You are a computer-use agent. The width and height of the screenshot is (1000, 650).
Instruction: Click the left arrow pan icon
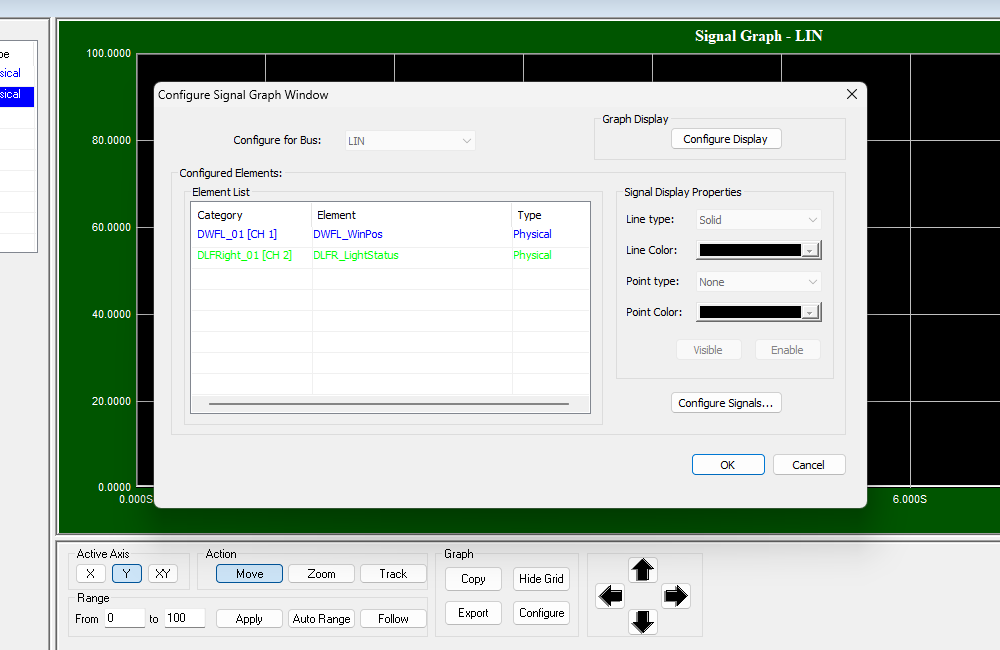tap(610, 596)
